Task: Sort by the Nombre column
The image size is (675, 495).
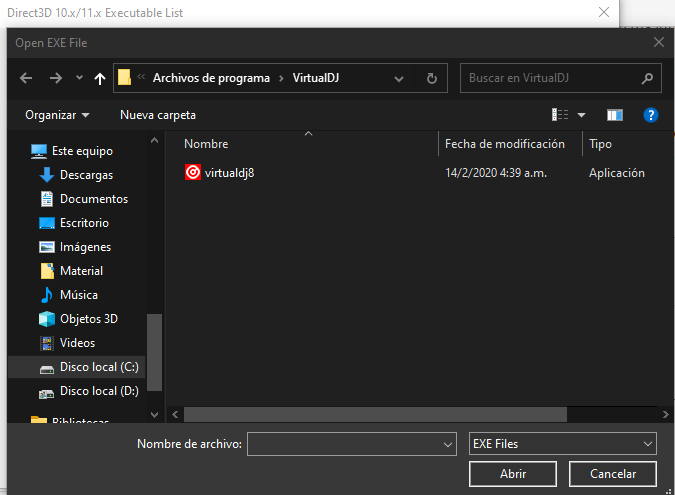Action: pyautogui.click(x=206, y=144)
